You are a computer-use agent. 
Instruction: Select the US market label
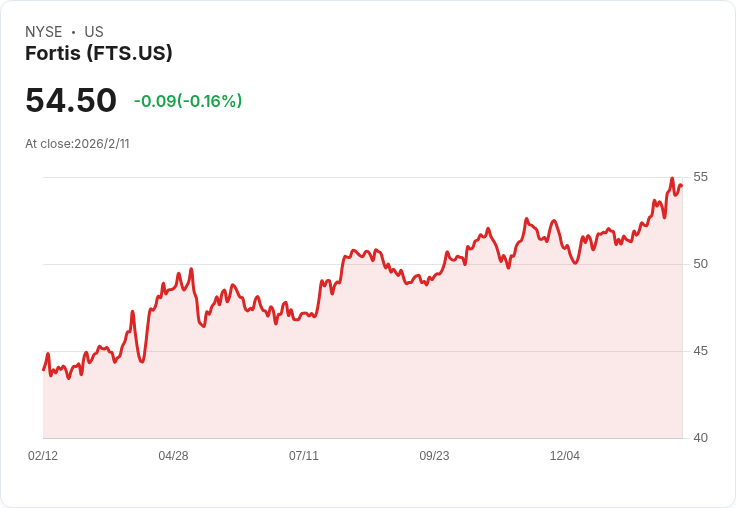point(94,32)
